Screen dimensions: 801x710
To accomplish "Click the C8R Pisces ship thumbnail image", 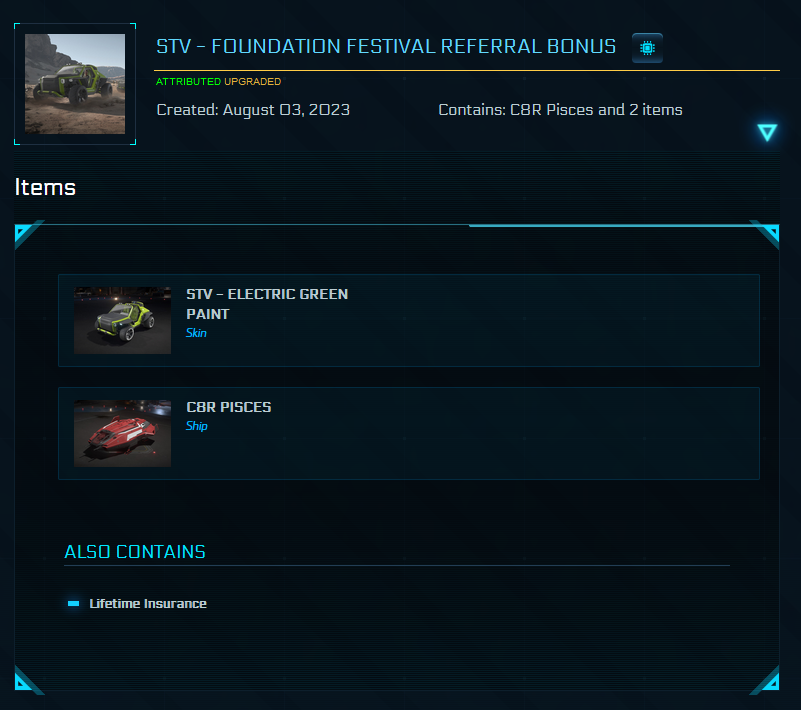I will pyautogui.click(x=122, y=433).
